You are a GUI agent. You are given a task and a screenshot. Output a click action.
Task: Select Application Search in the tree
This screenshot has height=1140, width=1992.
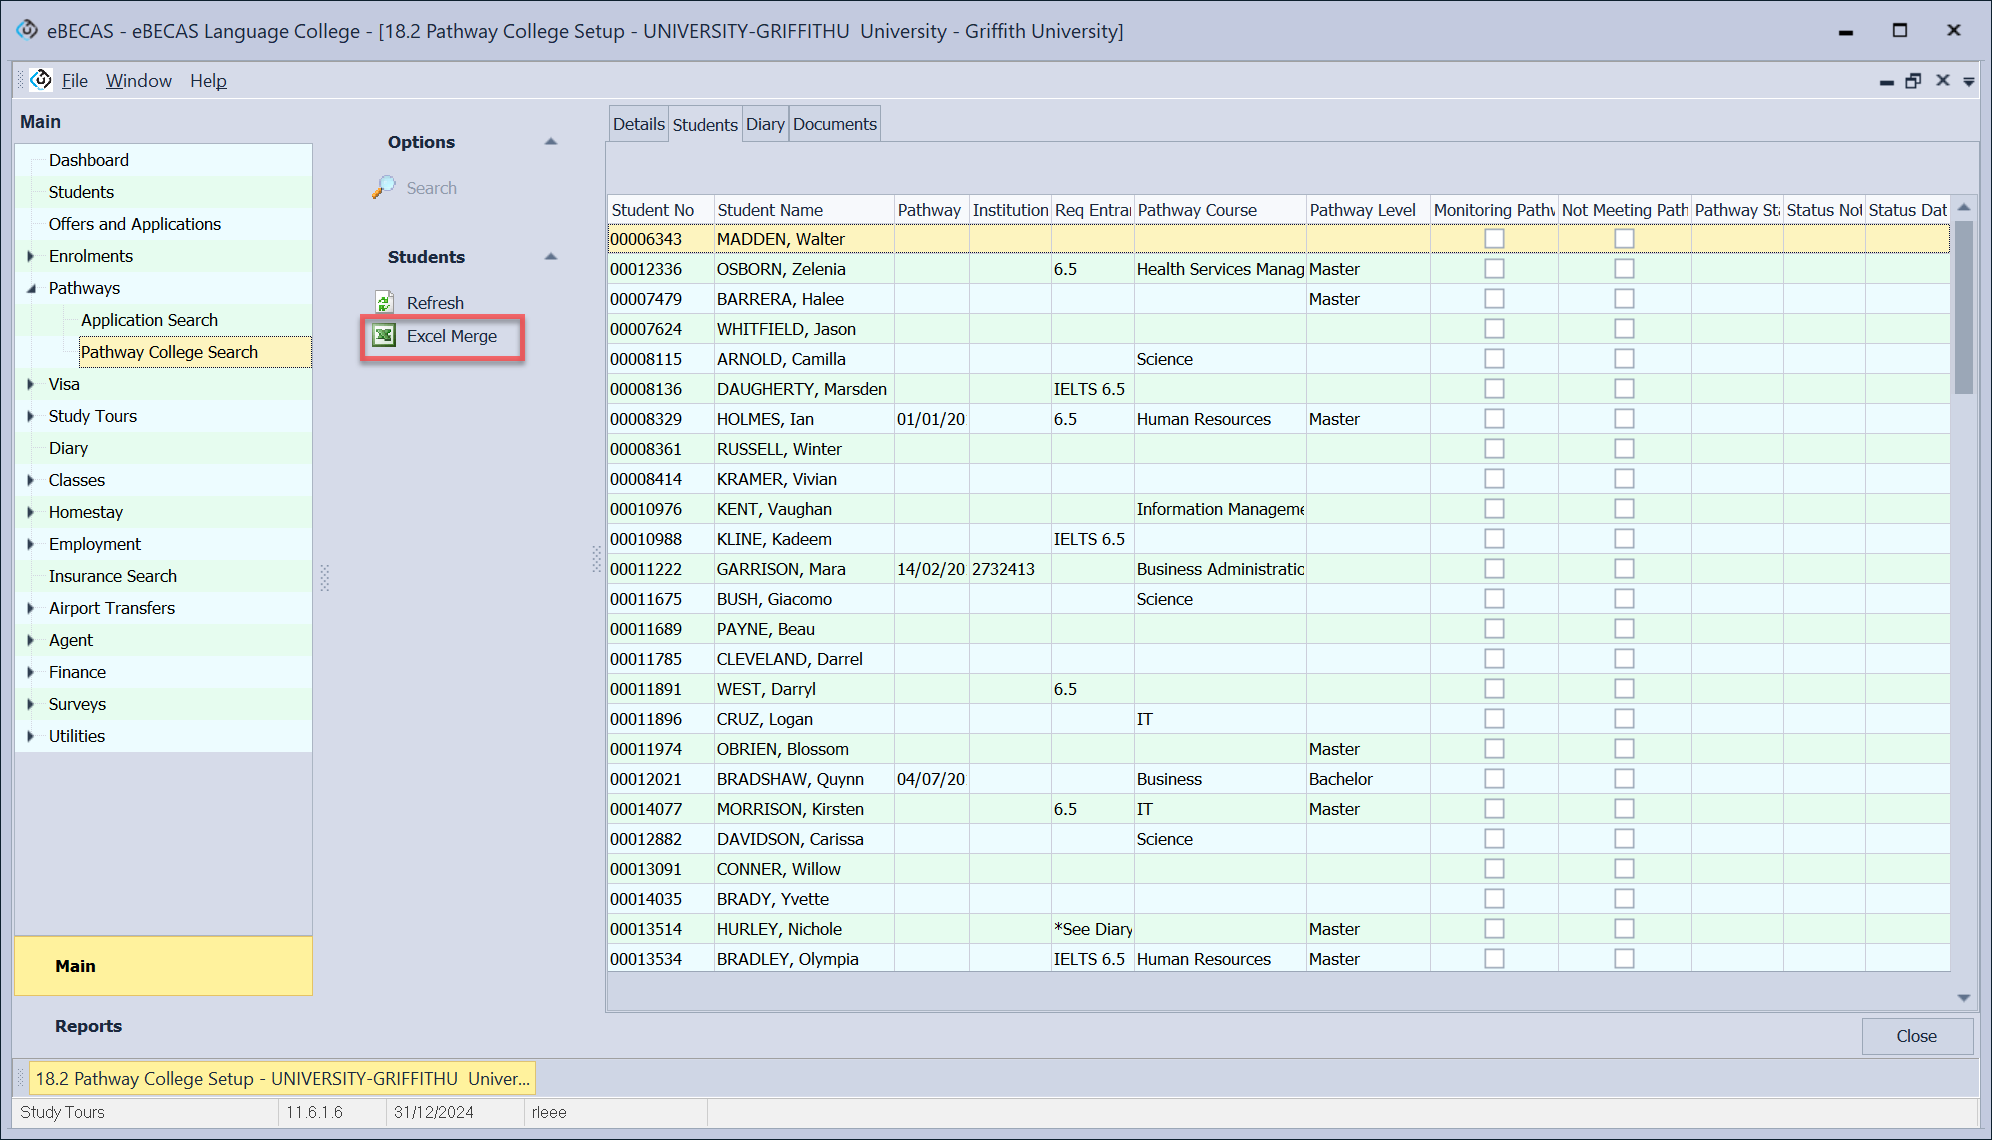point(149,320)
